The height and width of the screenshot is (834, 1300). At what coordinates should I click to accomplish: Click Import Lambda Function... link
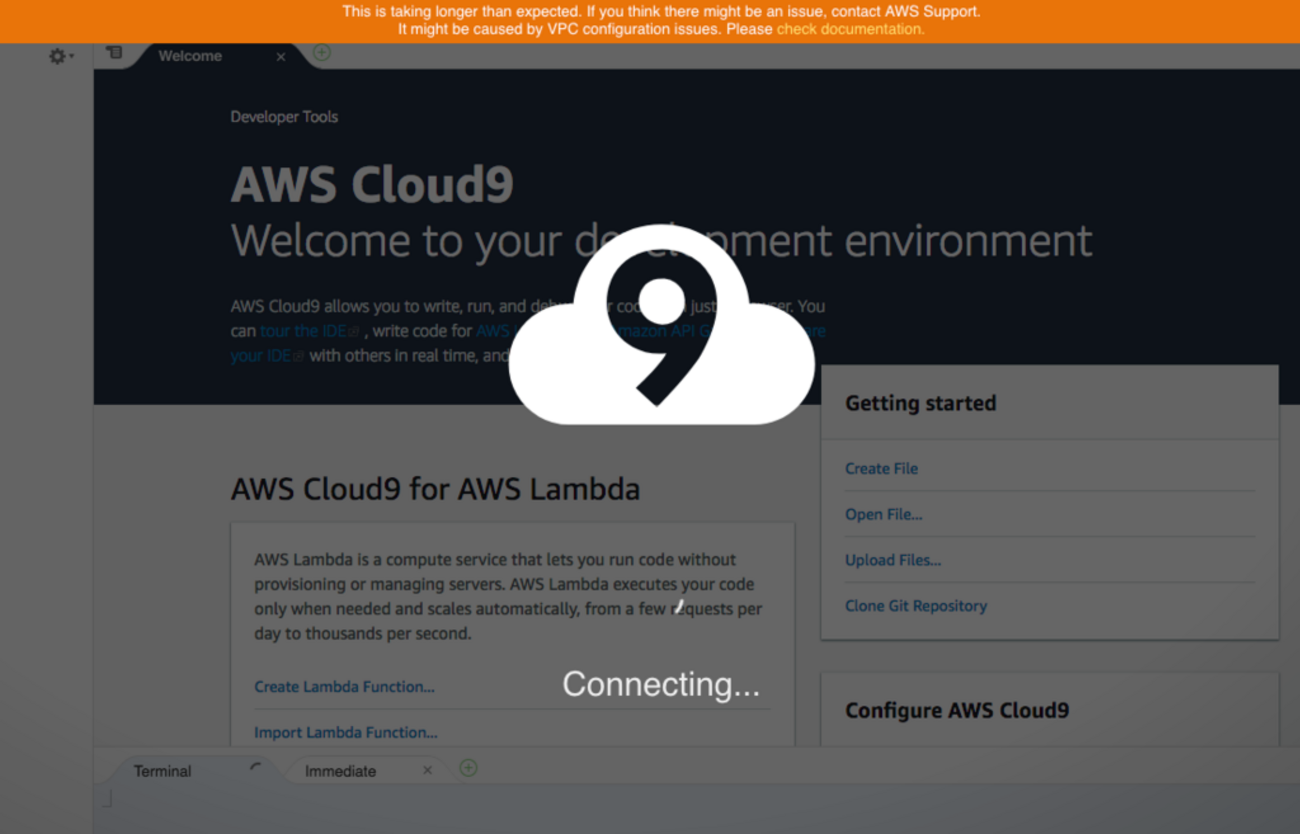(346, 733)
